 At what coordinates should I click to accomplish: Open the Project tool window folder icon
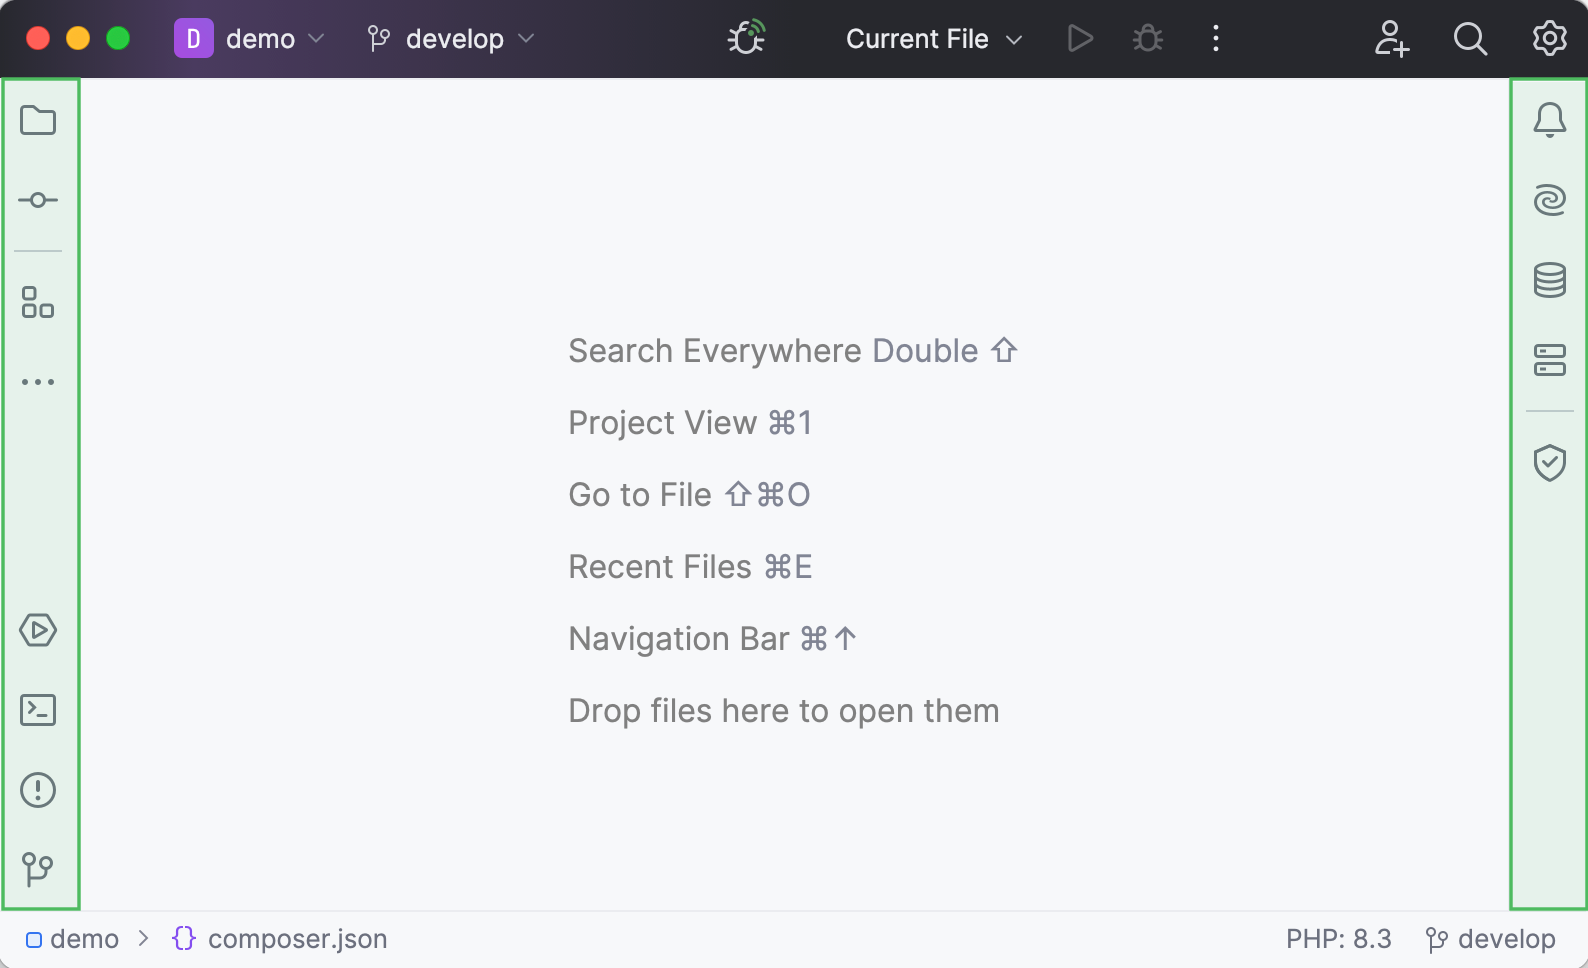pos(38,121)
